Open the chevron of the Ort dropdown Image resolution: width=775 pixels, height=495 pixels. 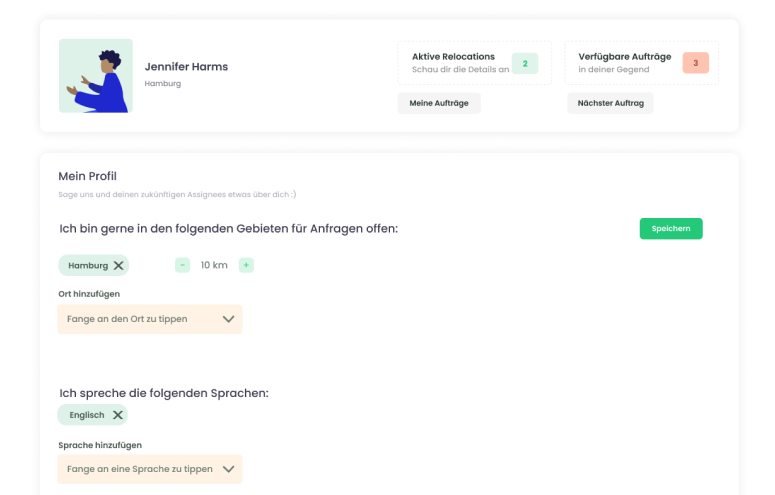tap(228, 319)
